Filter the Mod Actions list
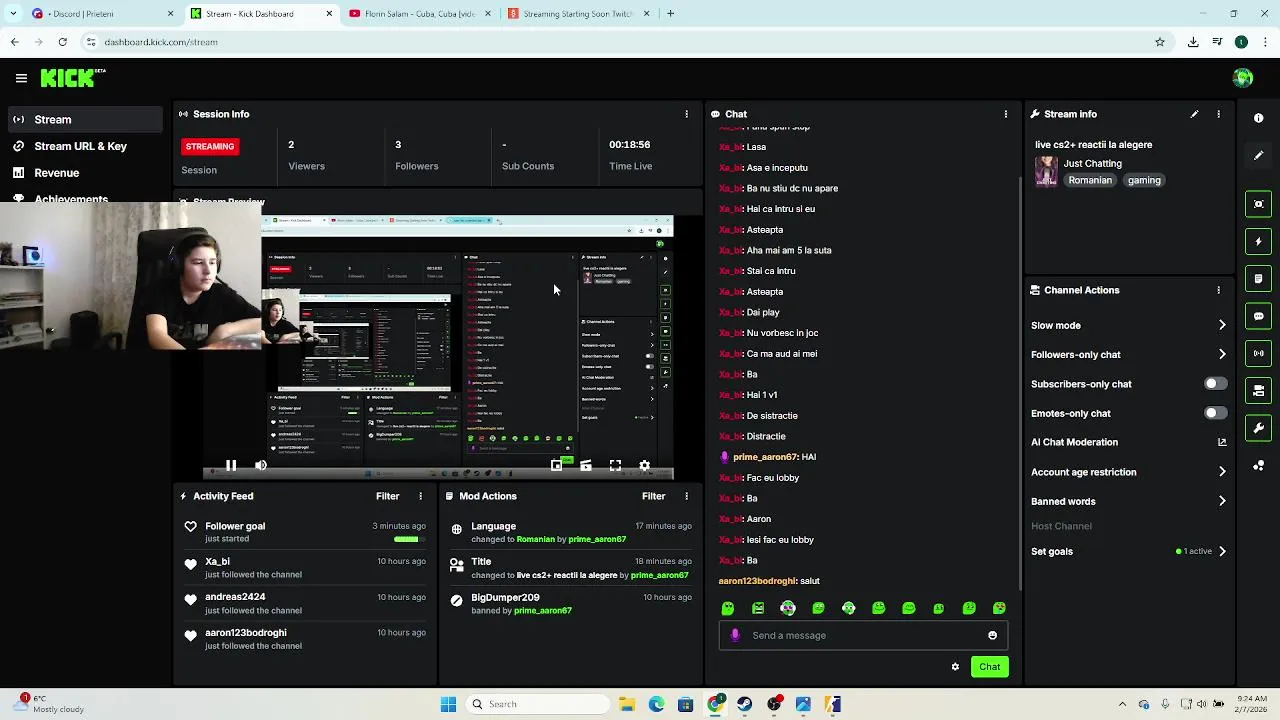 [653, 496]
